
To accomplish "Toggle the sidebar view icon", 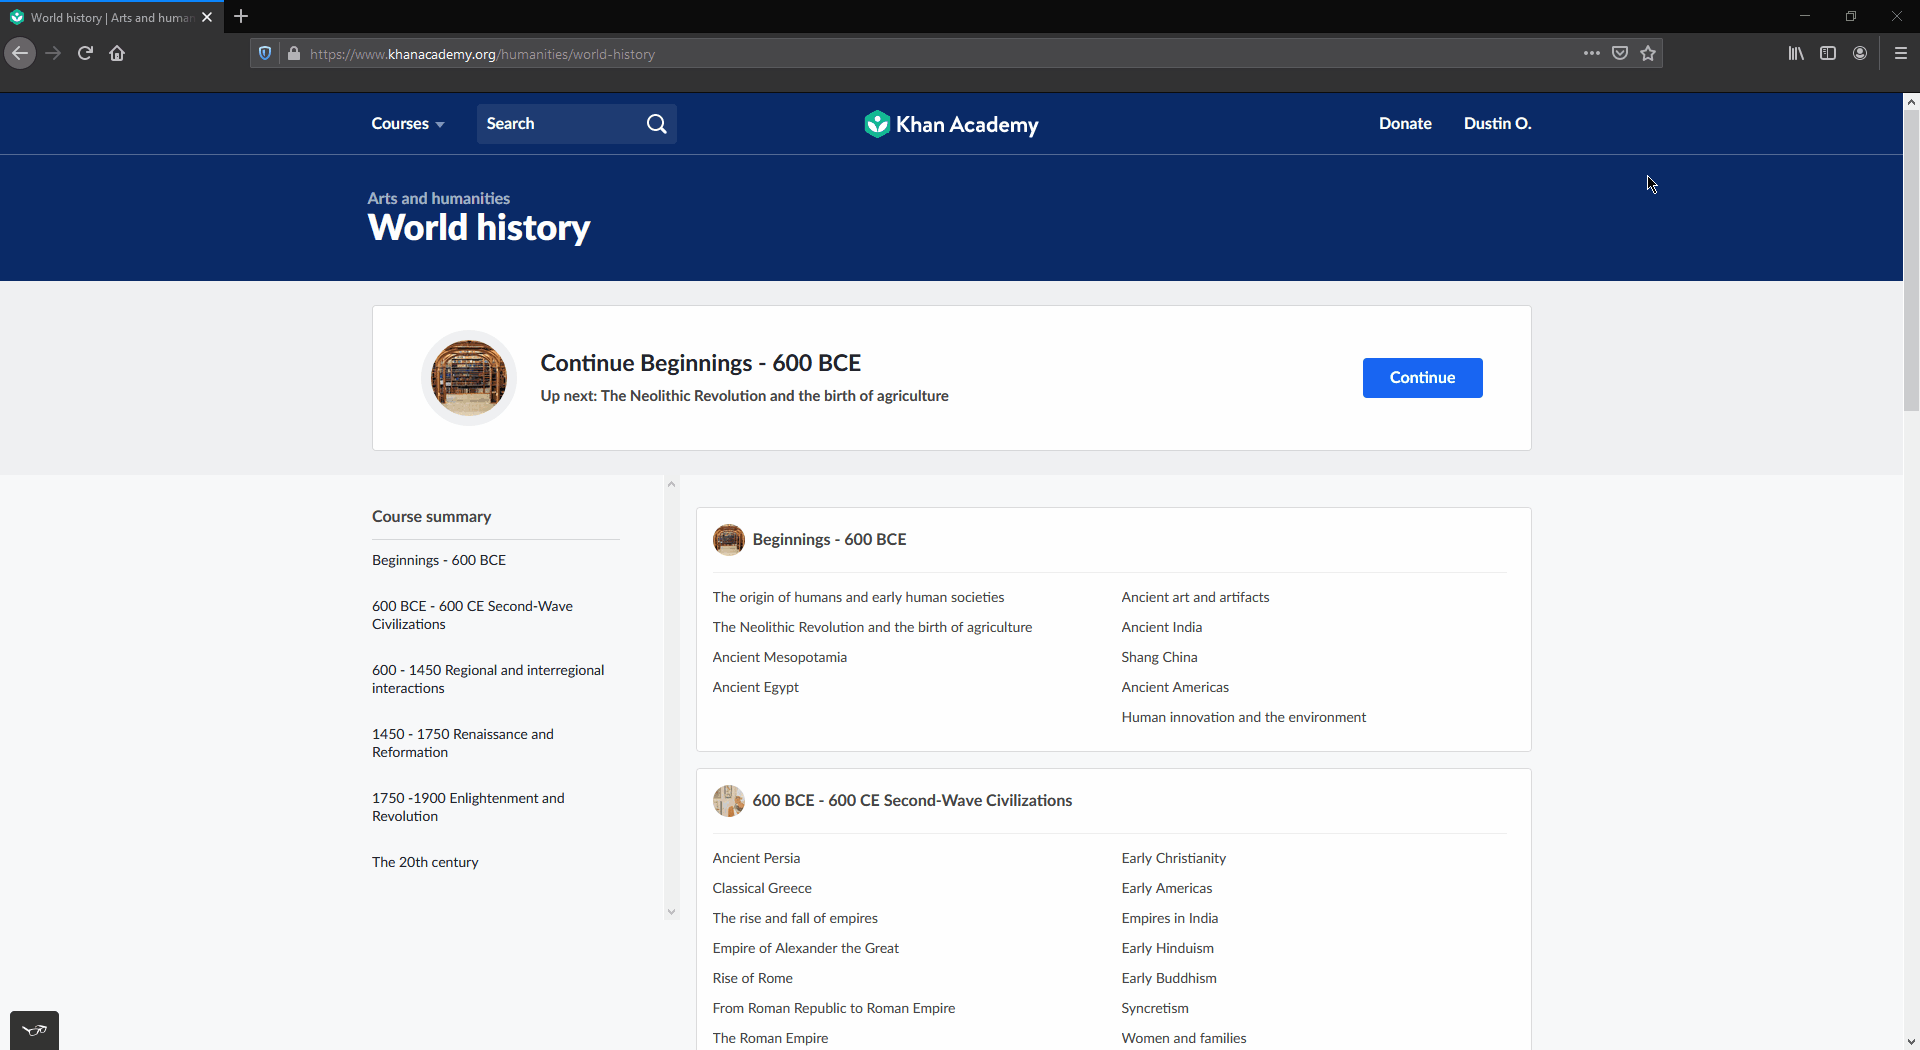I will click(1828, 53).
